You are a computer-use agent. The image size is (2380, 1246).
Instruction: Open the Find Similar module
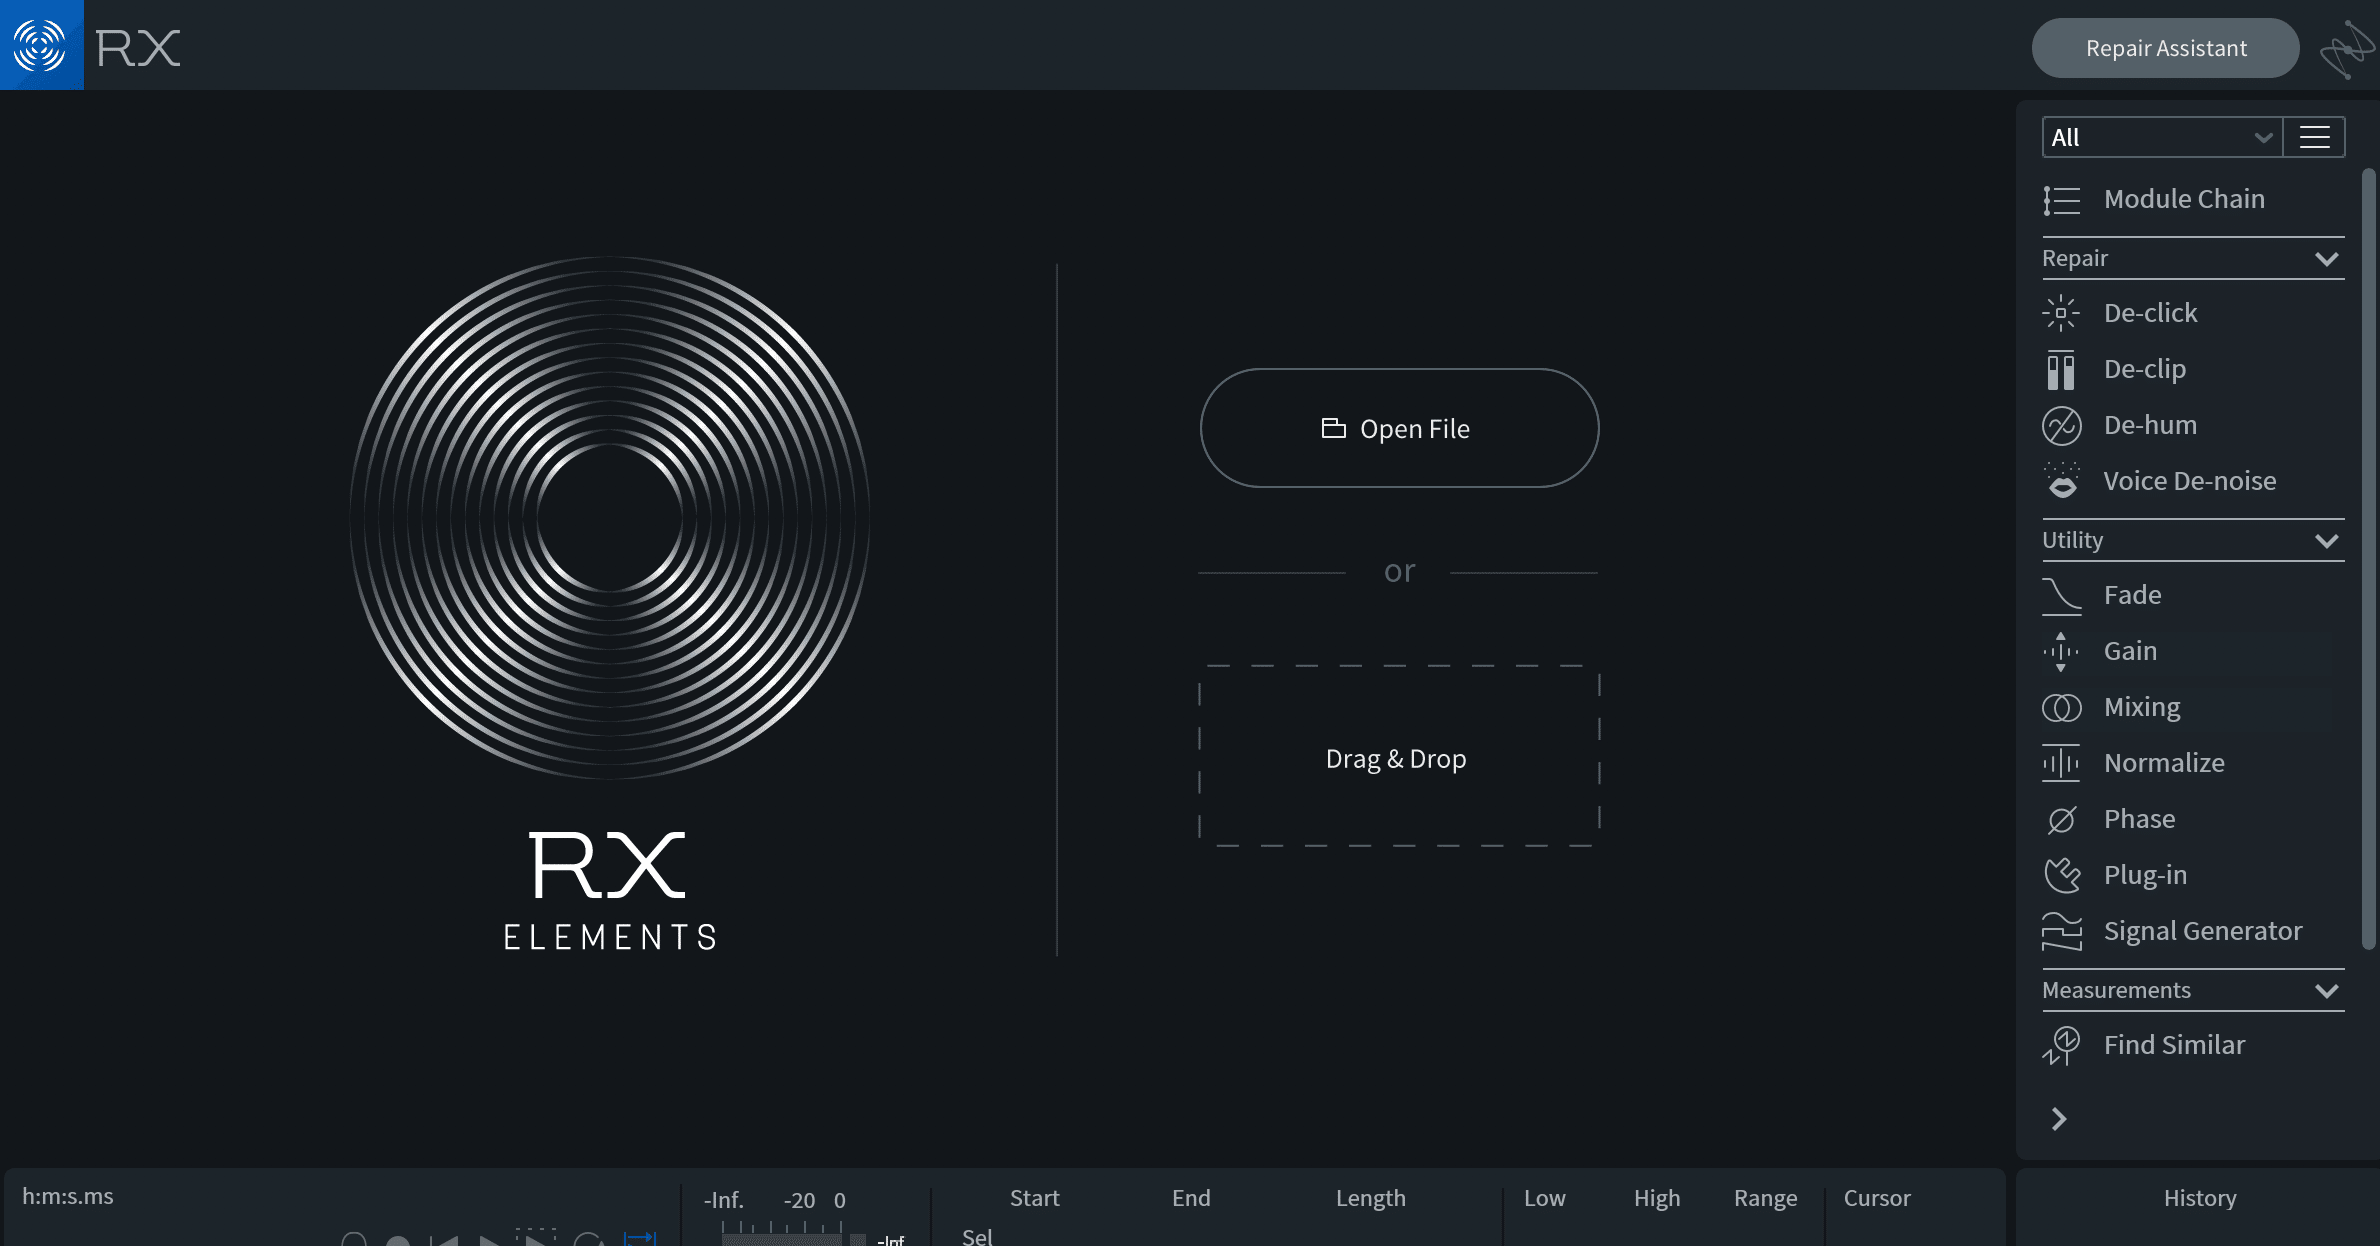(x=2174, y=1045)
